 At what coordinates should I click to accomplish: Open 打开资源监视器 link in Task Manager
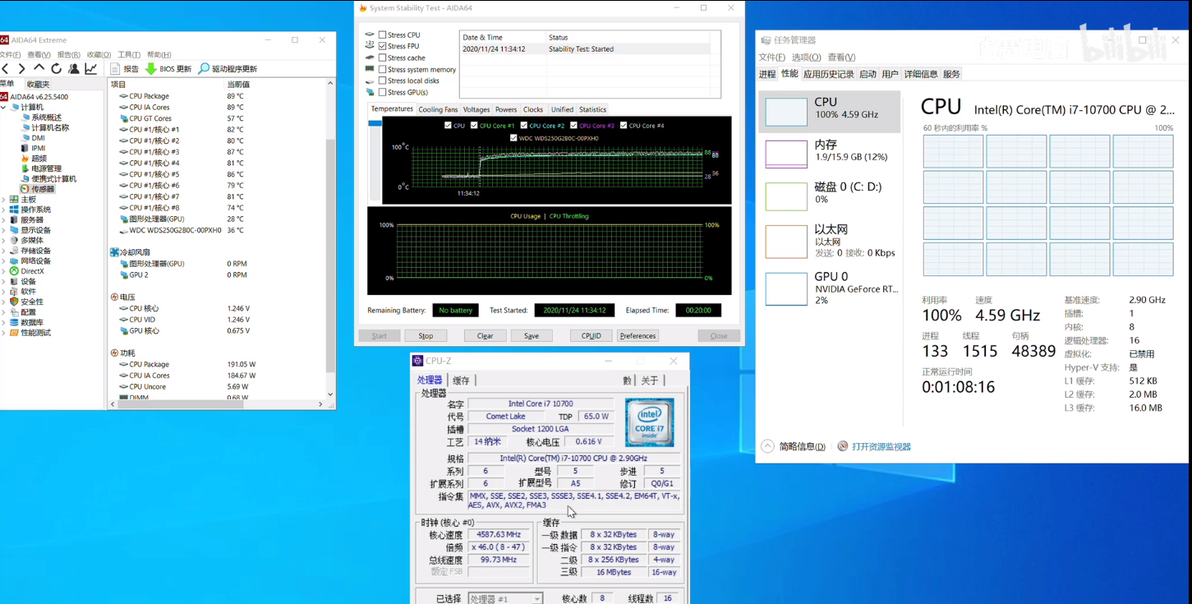tap(881, 447)
